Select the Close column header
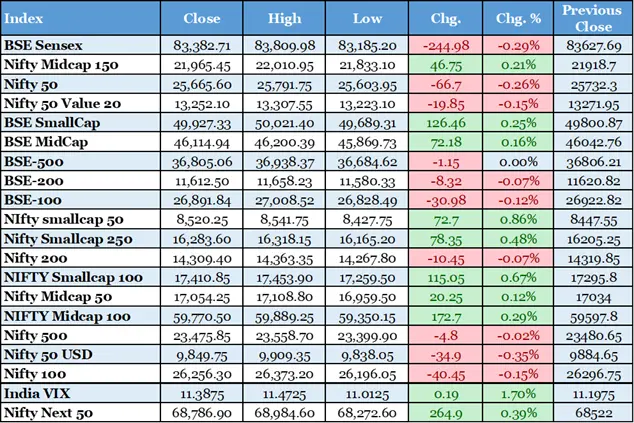 pos(201,18)
